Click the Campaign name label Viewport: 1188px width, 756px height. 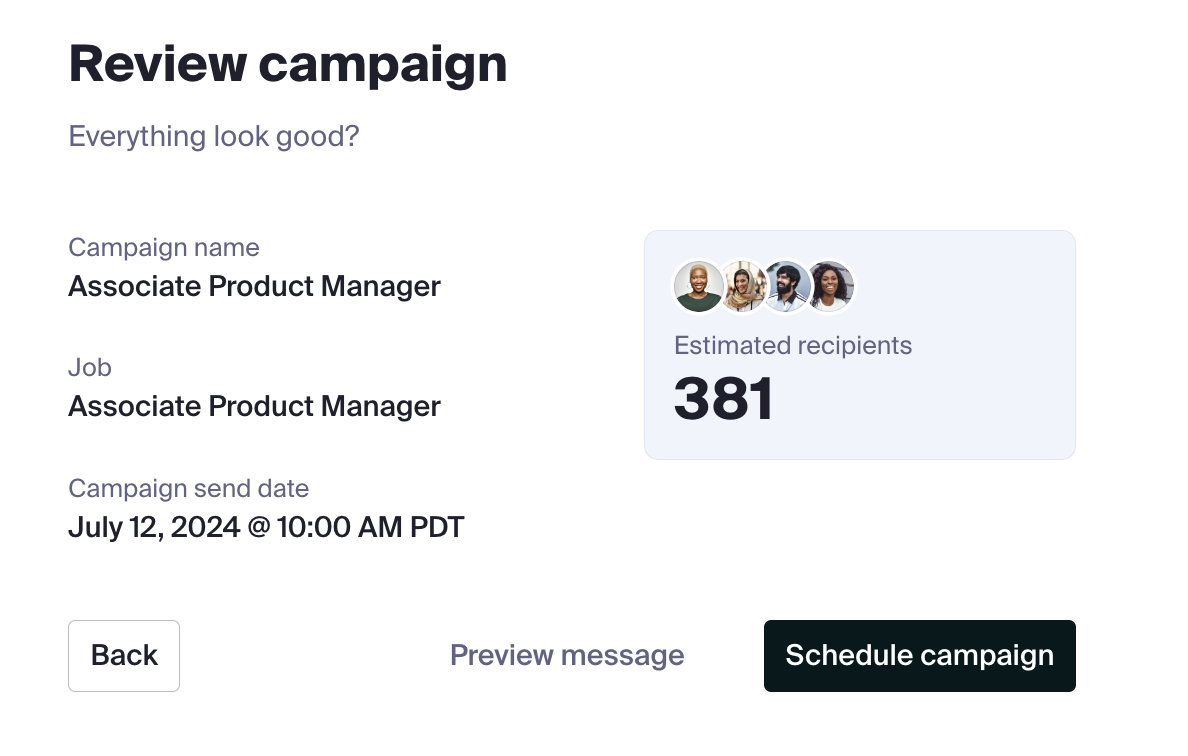[x=164, y=248]
